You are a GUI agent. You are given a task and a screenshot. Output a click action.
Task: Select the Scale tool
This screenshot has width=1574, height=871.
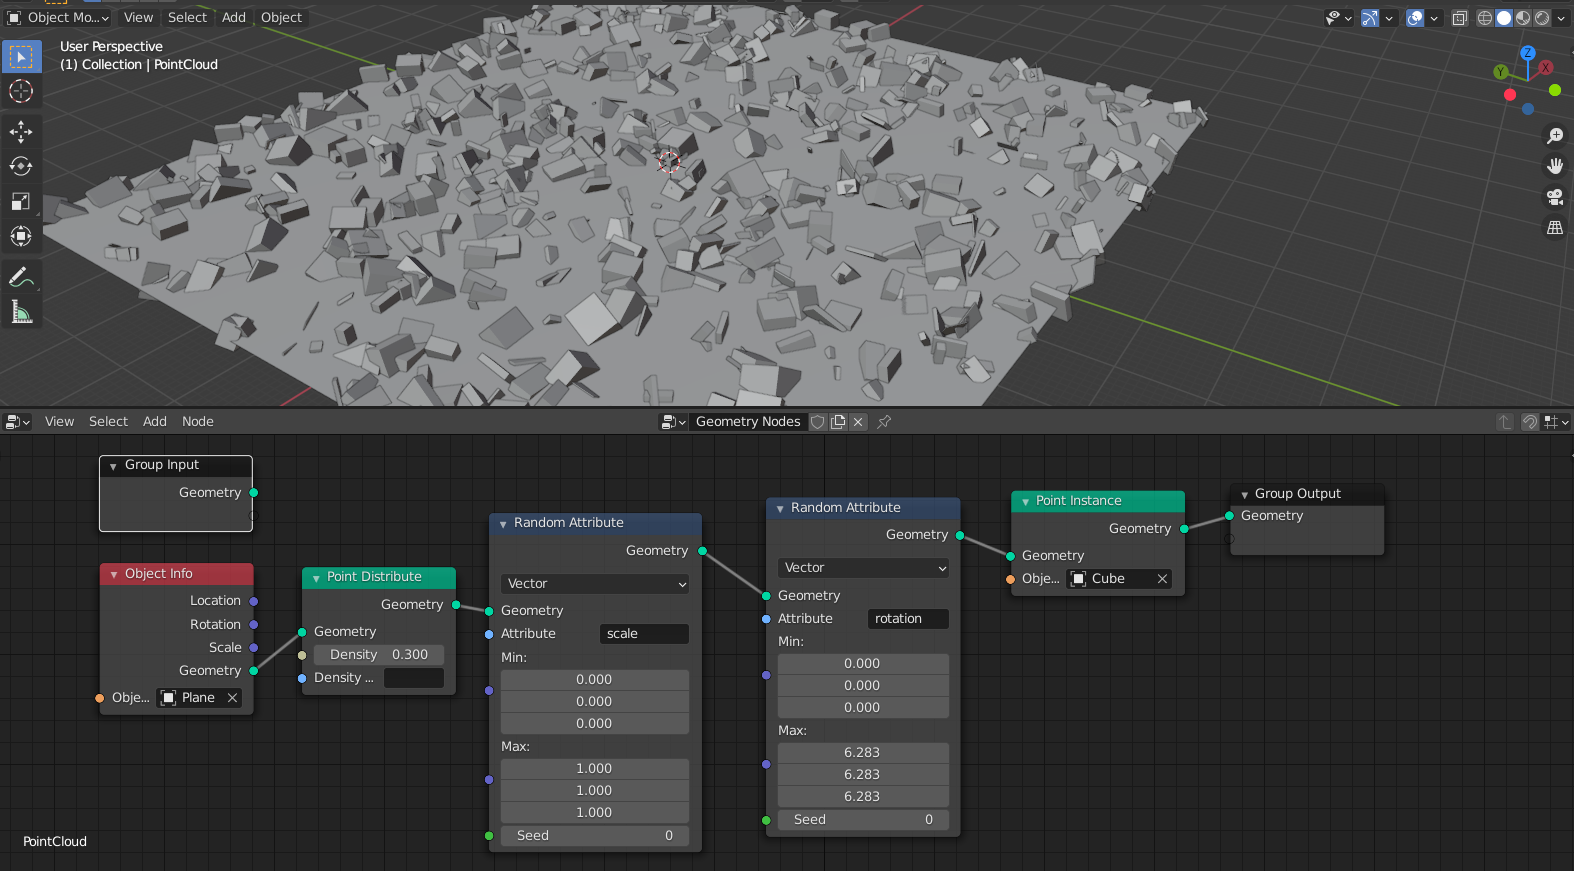point(21,202)
